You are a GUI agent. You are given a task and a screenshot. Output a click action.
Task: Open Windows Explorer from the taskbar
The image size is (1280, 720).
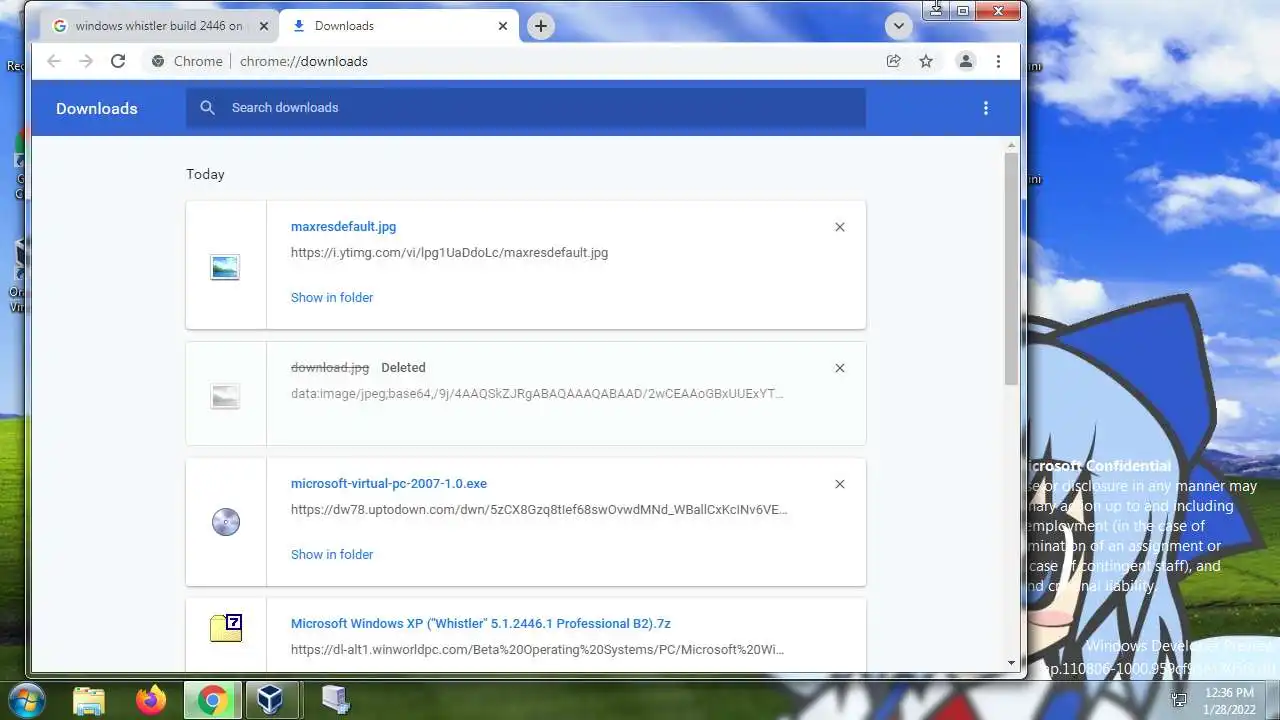tap(89, 700)
